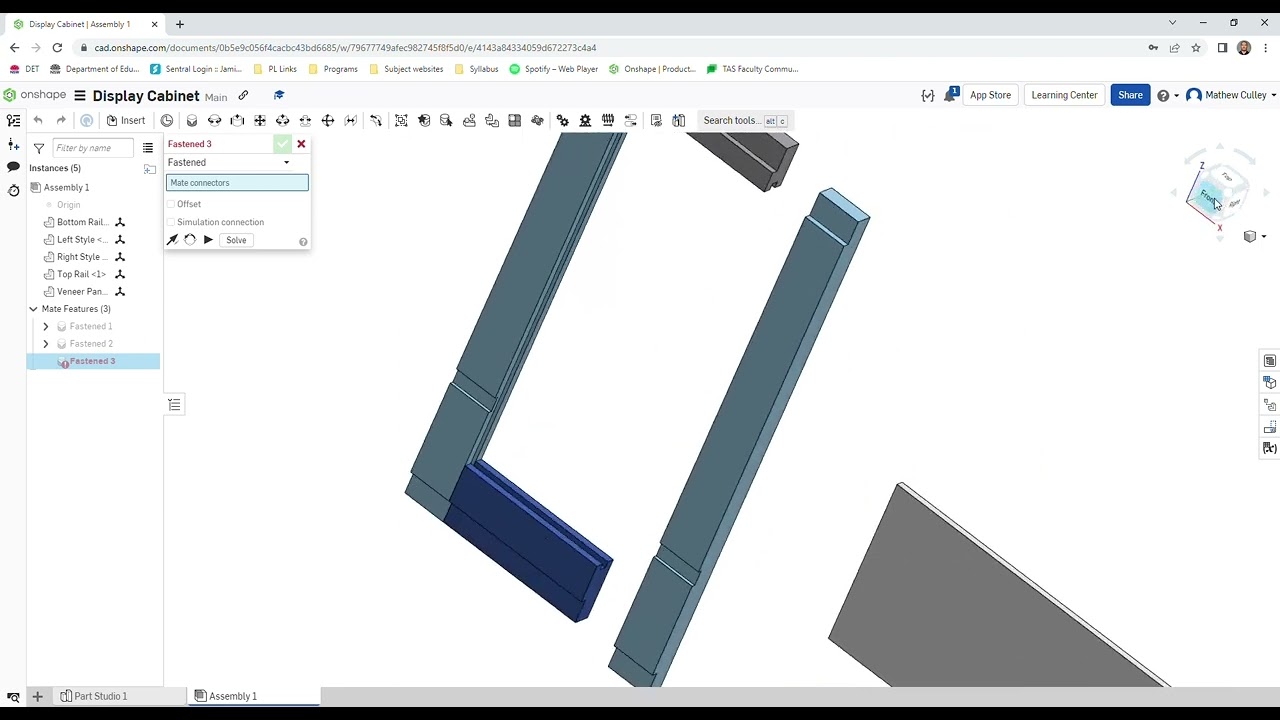Image resolution: width=1280 pixels, height=720 pixels.
Task: Select the Fastened mate tool
Action: pos(192,120)
